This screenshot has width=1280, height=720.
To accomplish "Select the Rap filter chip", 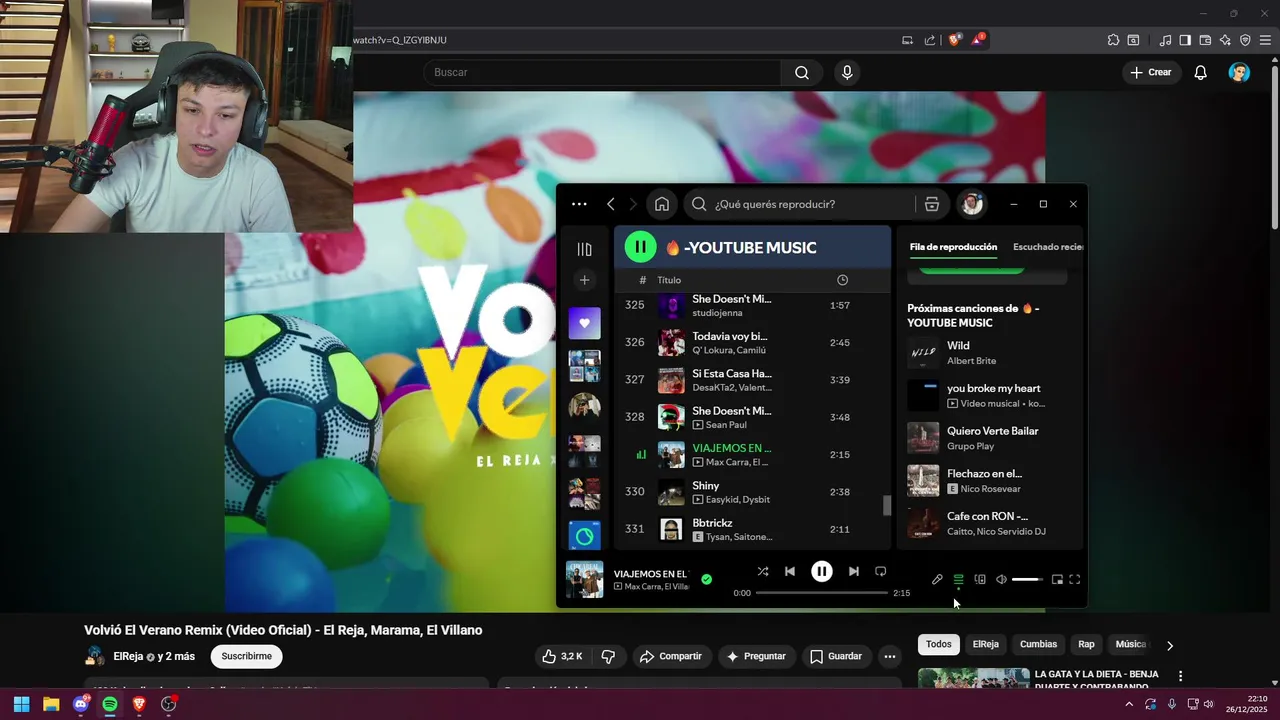I will pyautogui.click(x=1086, y=644).
